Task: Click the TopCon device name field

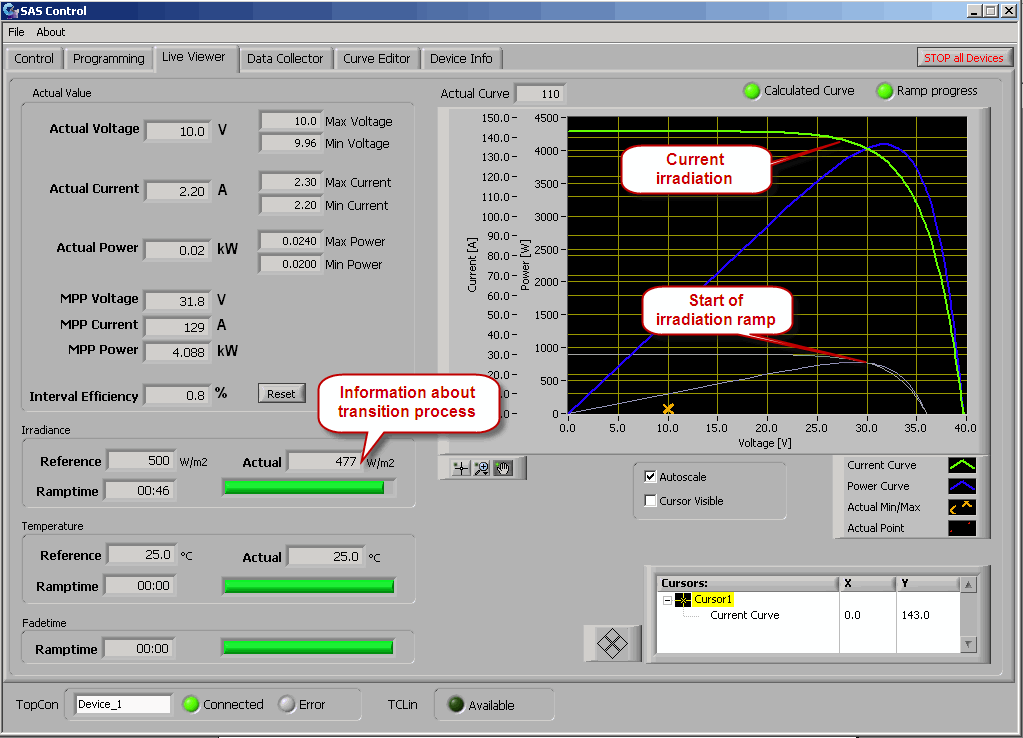Action: [123, 704]
